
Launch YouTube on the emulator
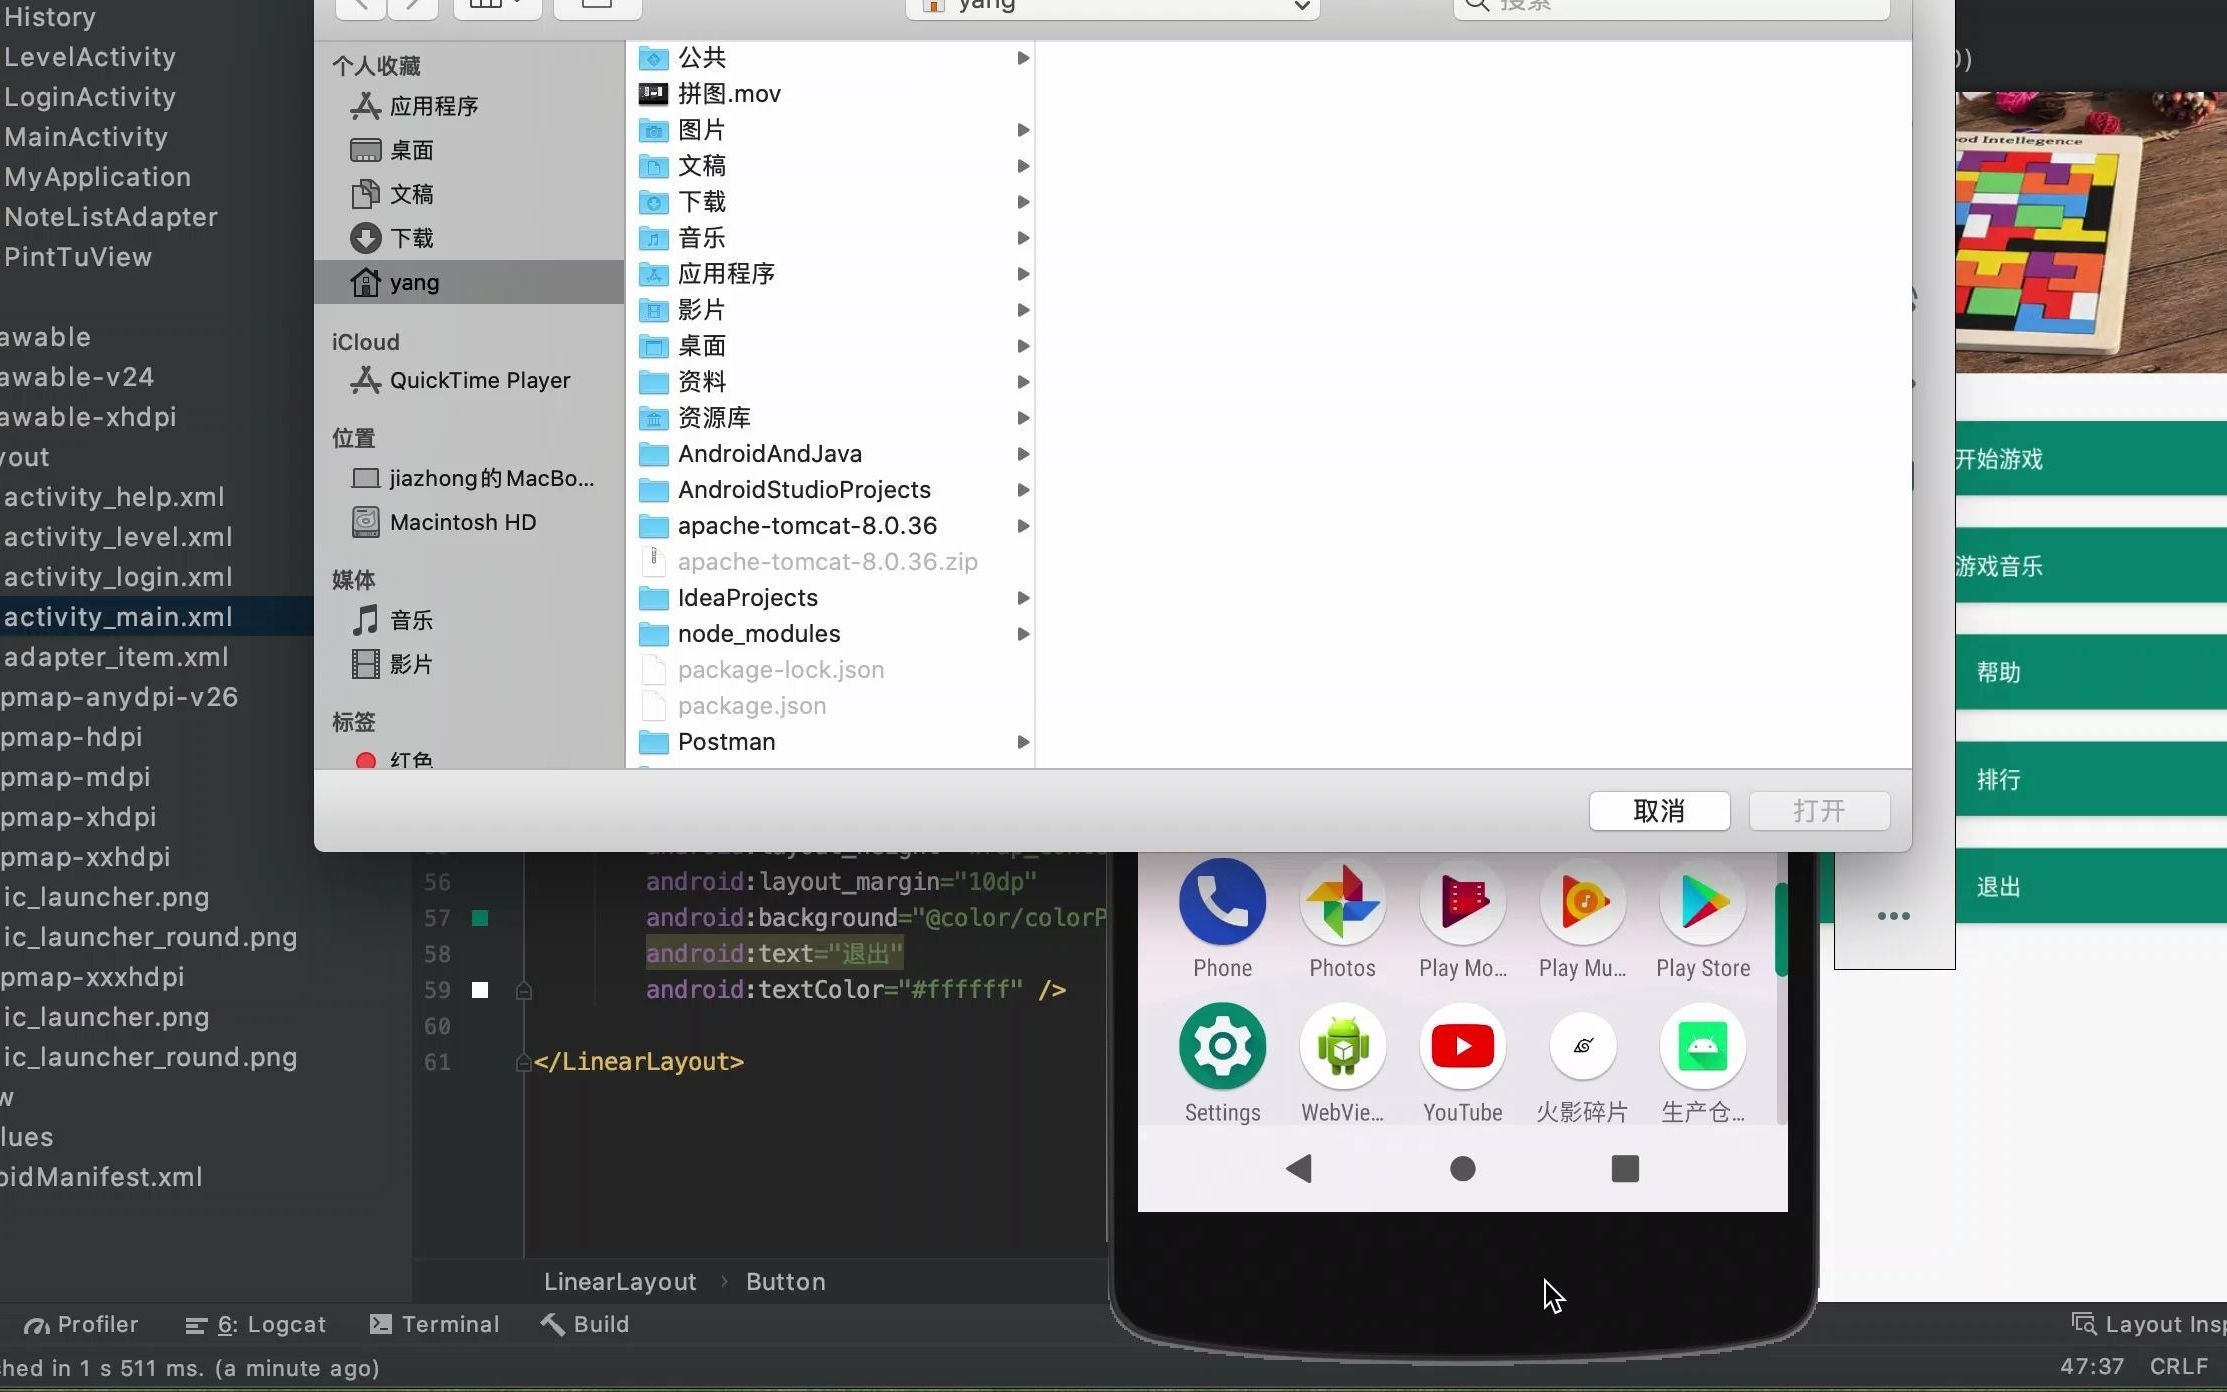[1462, 1046]
